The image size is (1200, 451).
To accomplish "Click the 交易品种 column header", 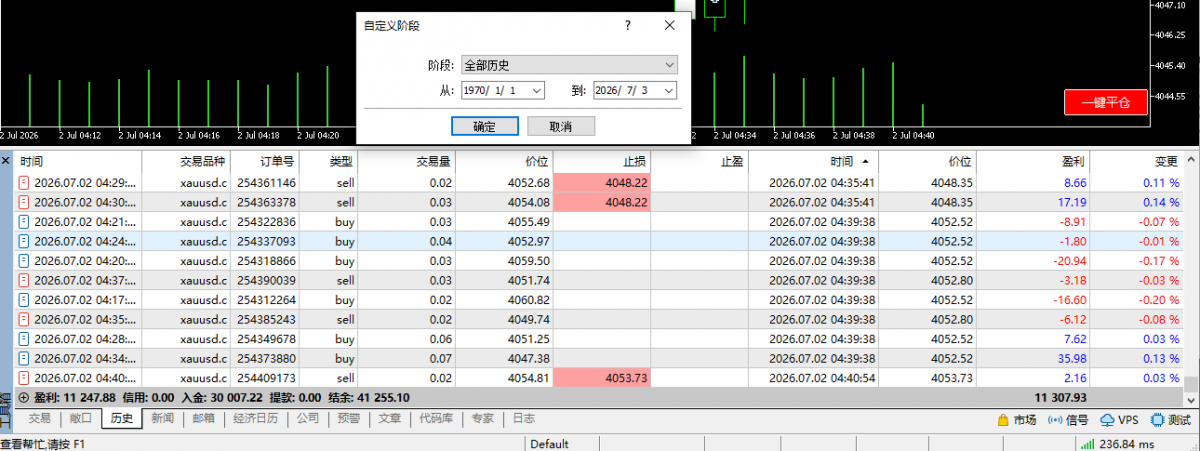I will [187, 161].
